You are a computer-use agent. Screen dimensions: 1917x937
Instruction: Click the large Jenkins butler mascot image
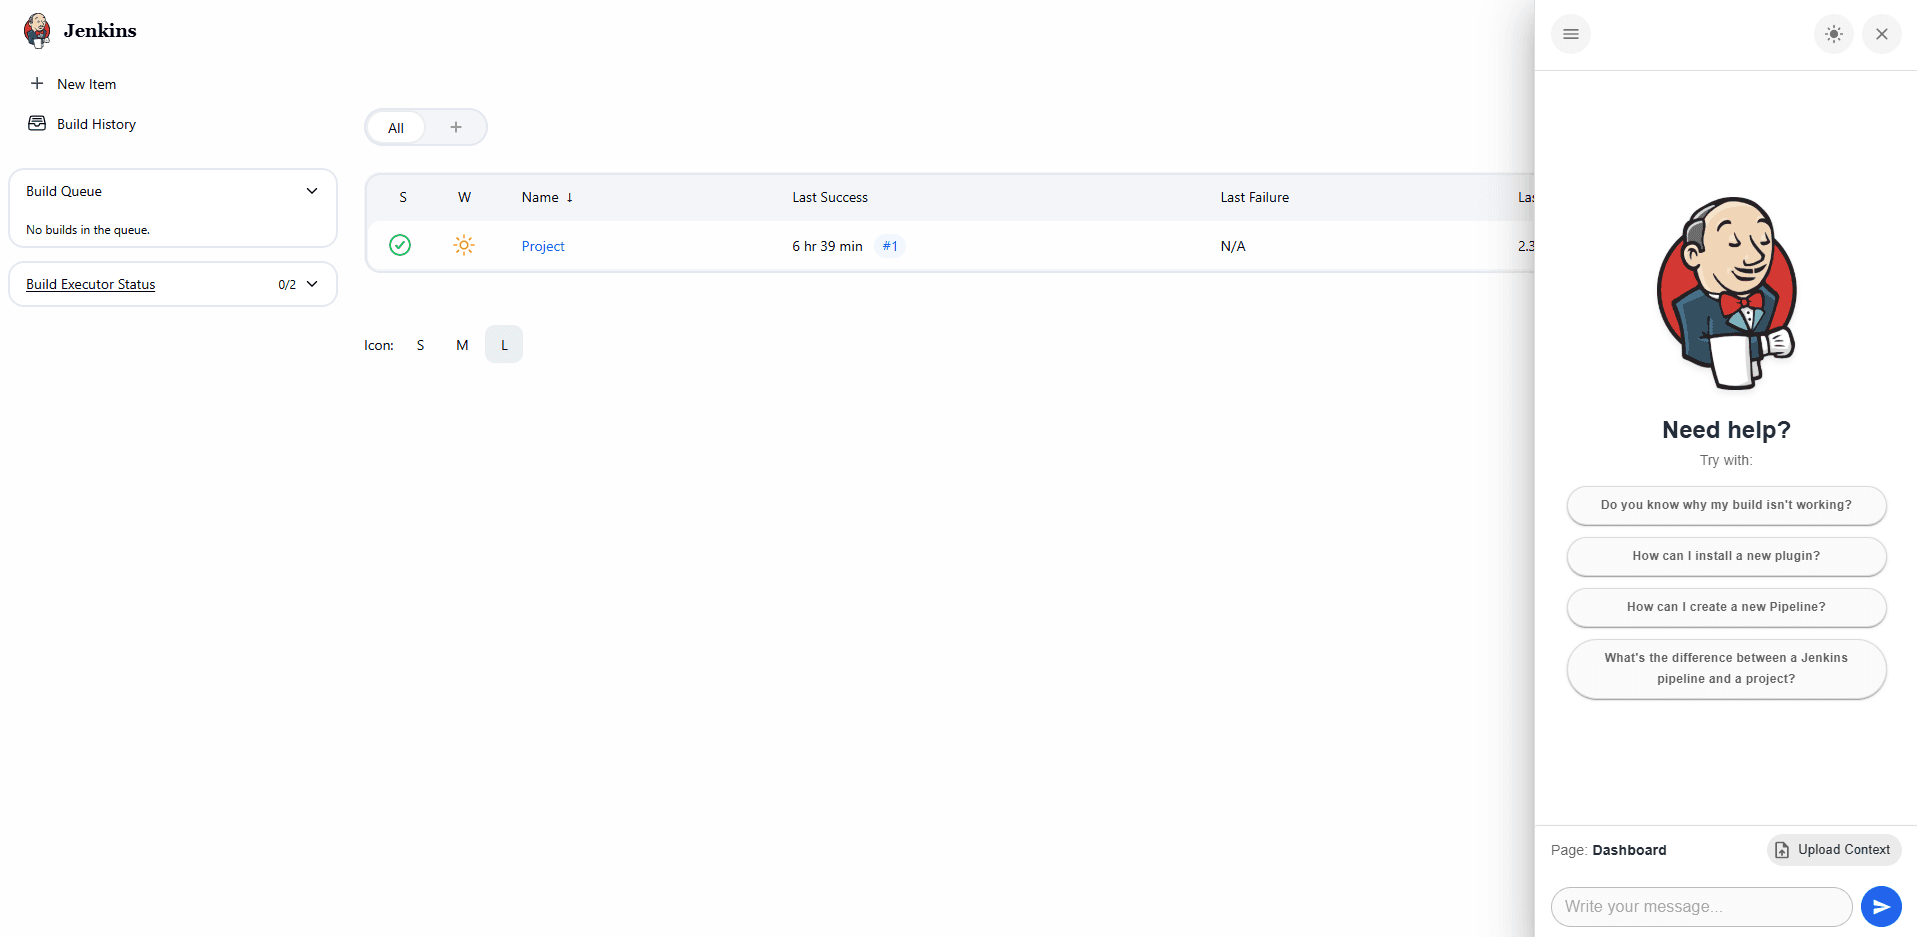1727,294
